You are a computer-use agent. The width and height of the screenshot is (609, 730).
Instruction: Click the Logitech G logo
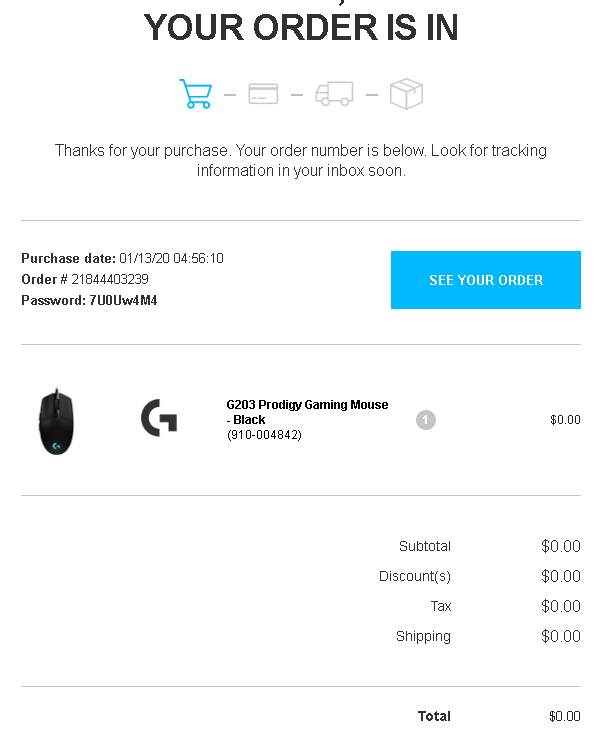(159, 418)
